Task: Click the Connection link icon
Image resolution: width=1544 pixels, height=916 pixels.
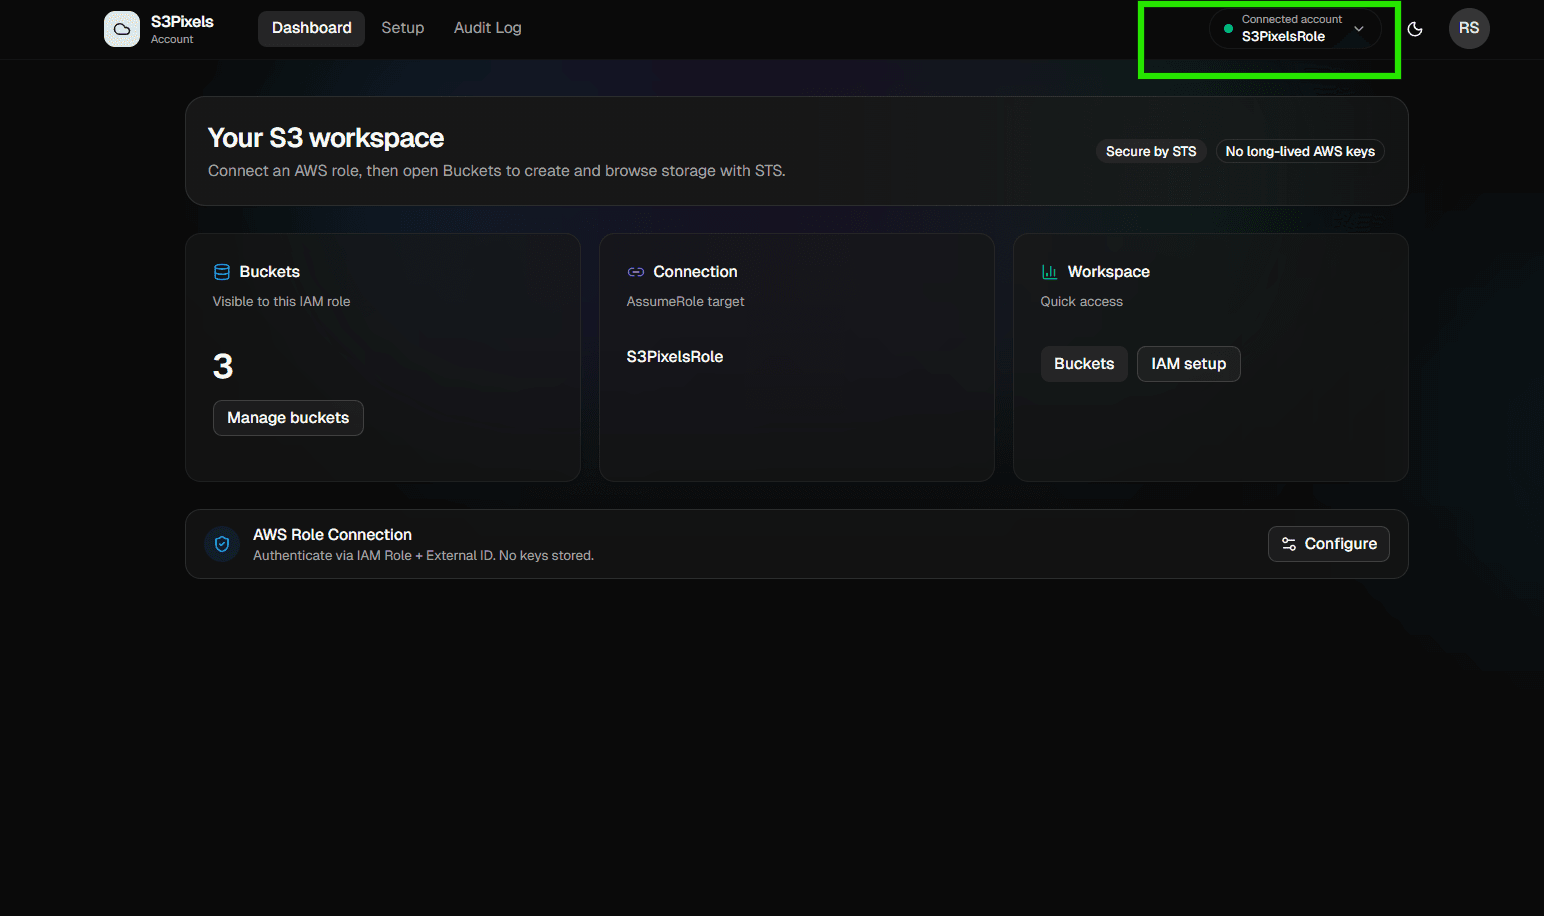Action: [635, 272]
